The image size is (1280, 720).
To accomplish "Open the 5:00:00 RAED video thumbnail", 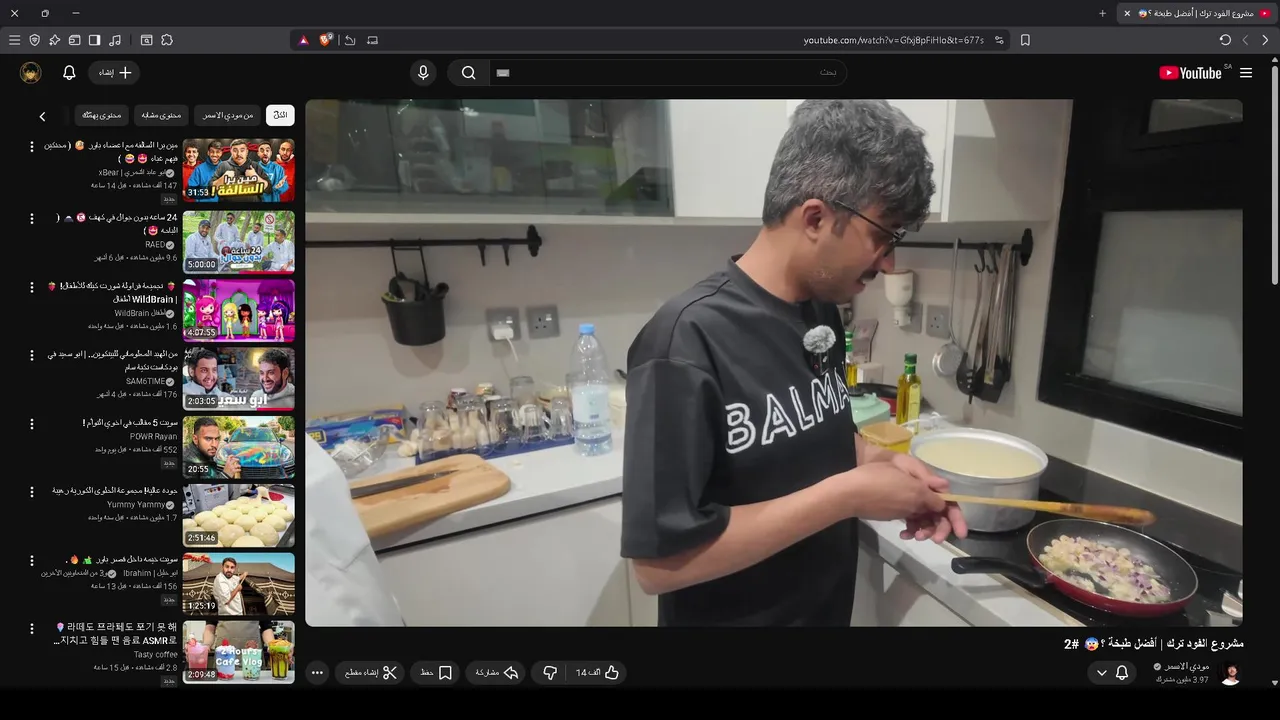I will click(x=239, y=241).
